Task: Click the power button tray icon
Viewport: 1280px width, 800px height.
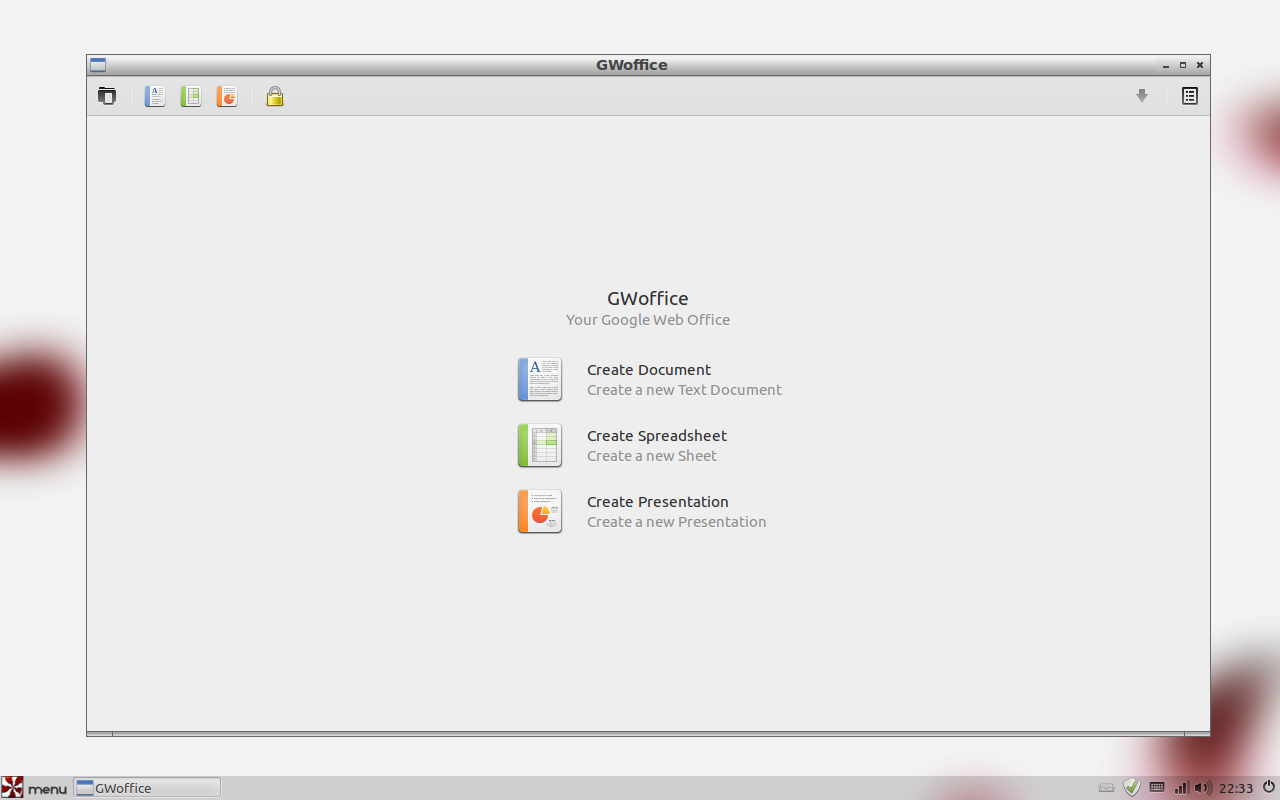Action: pos(1269,787)
